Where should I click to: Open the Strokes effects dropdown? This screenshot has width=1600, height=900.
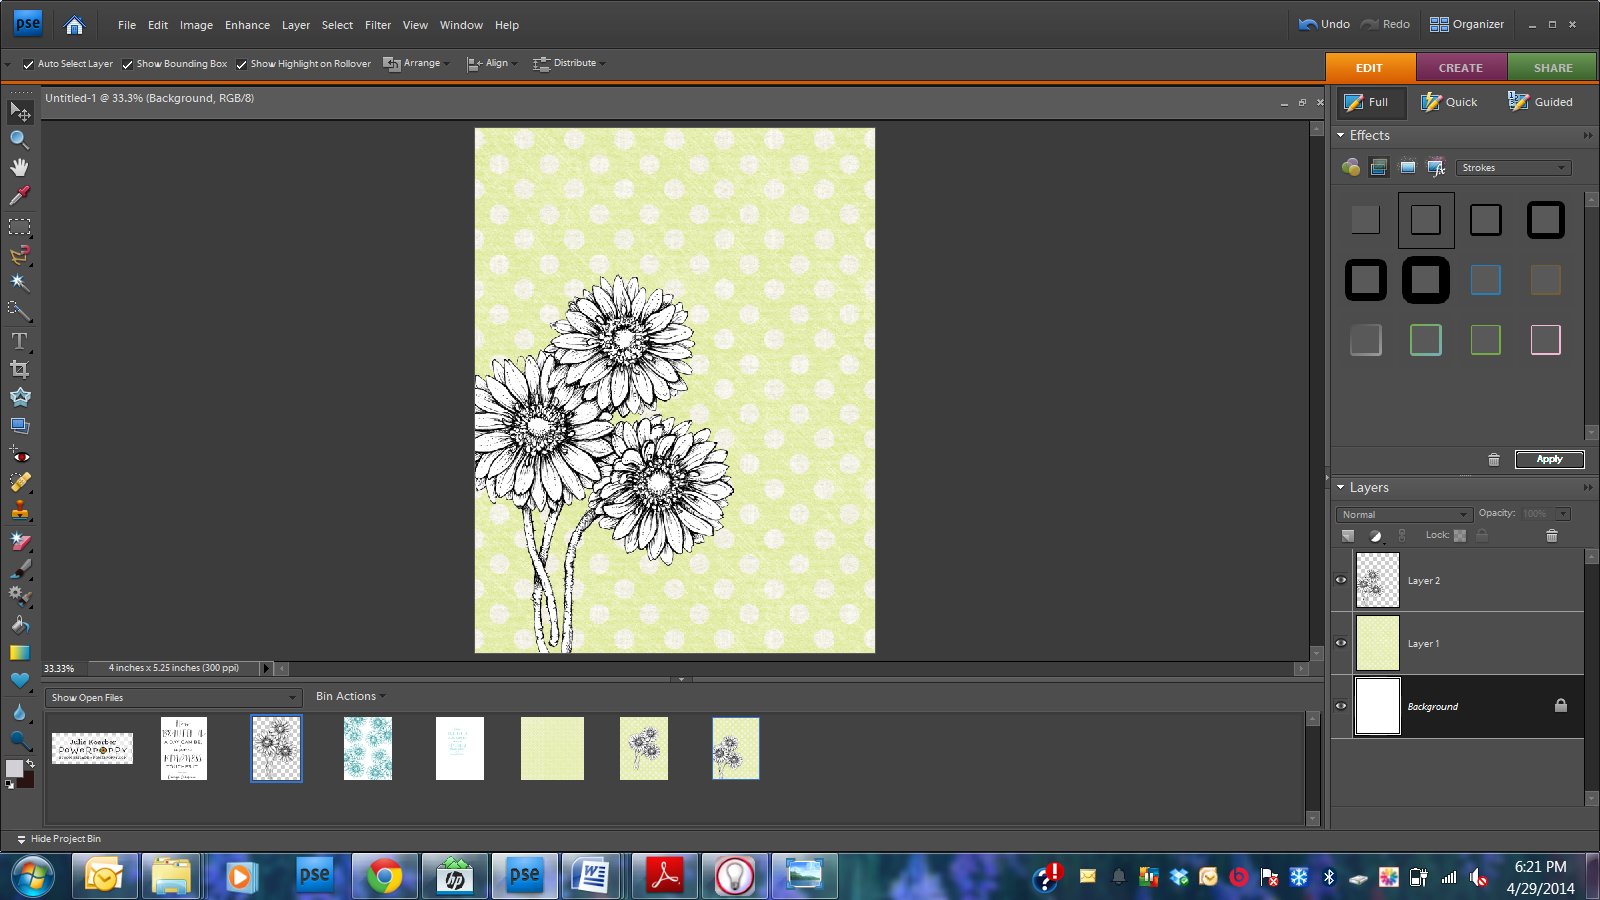(x=1513, y=168)
